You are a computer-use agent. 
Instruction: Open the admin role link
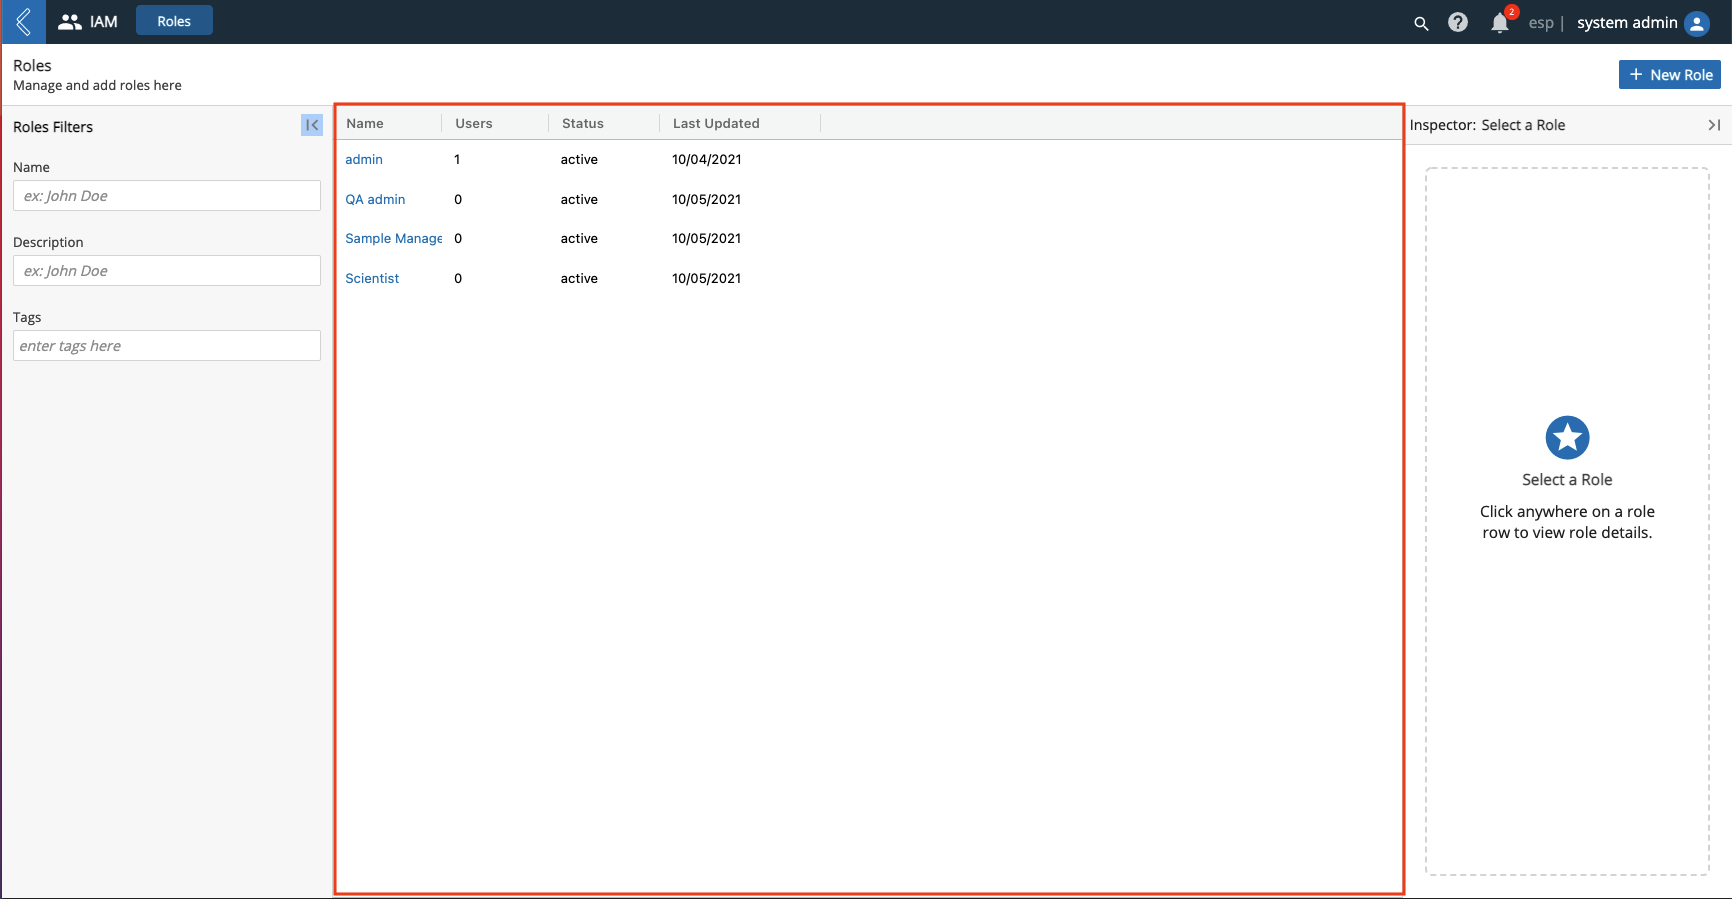click(x=364, y=159)
